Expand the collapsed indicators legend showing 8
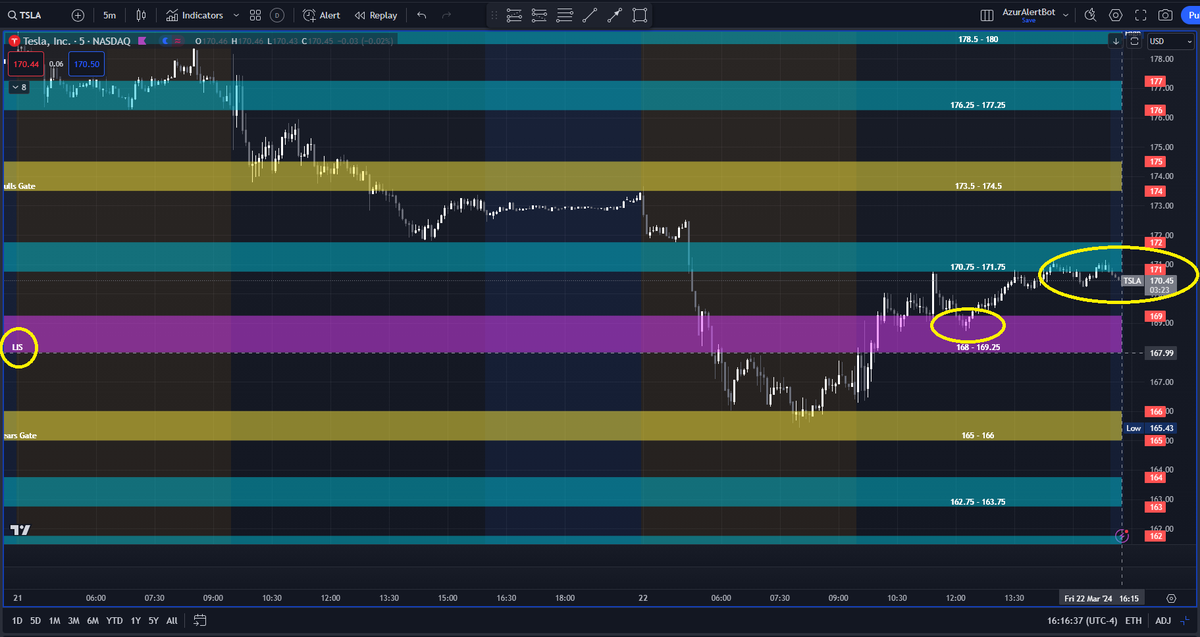Screen dimensions: 1200x637 click(19, 87)
